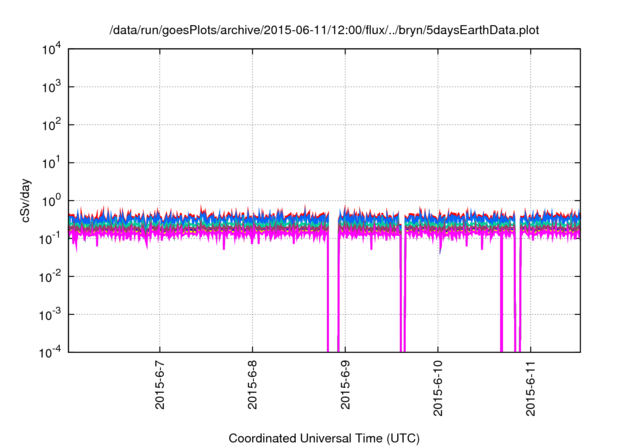Click the magenta data dropout between 2015-6-9 and 2015-6-10
Screen dimensions: 640x448
click(x=402, y=290)
